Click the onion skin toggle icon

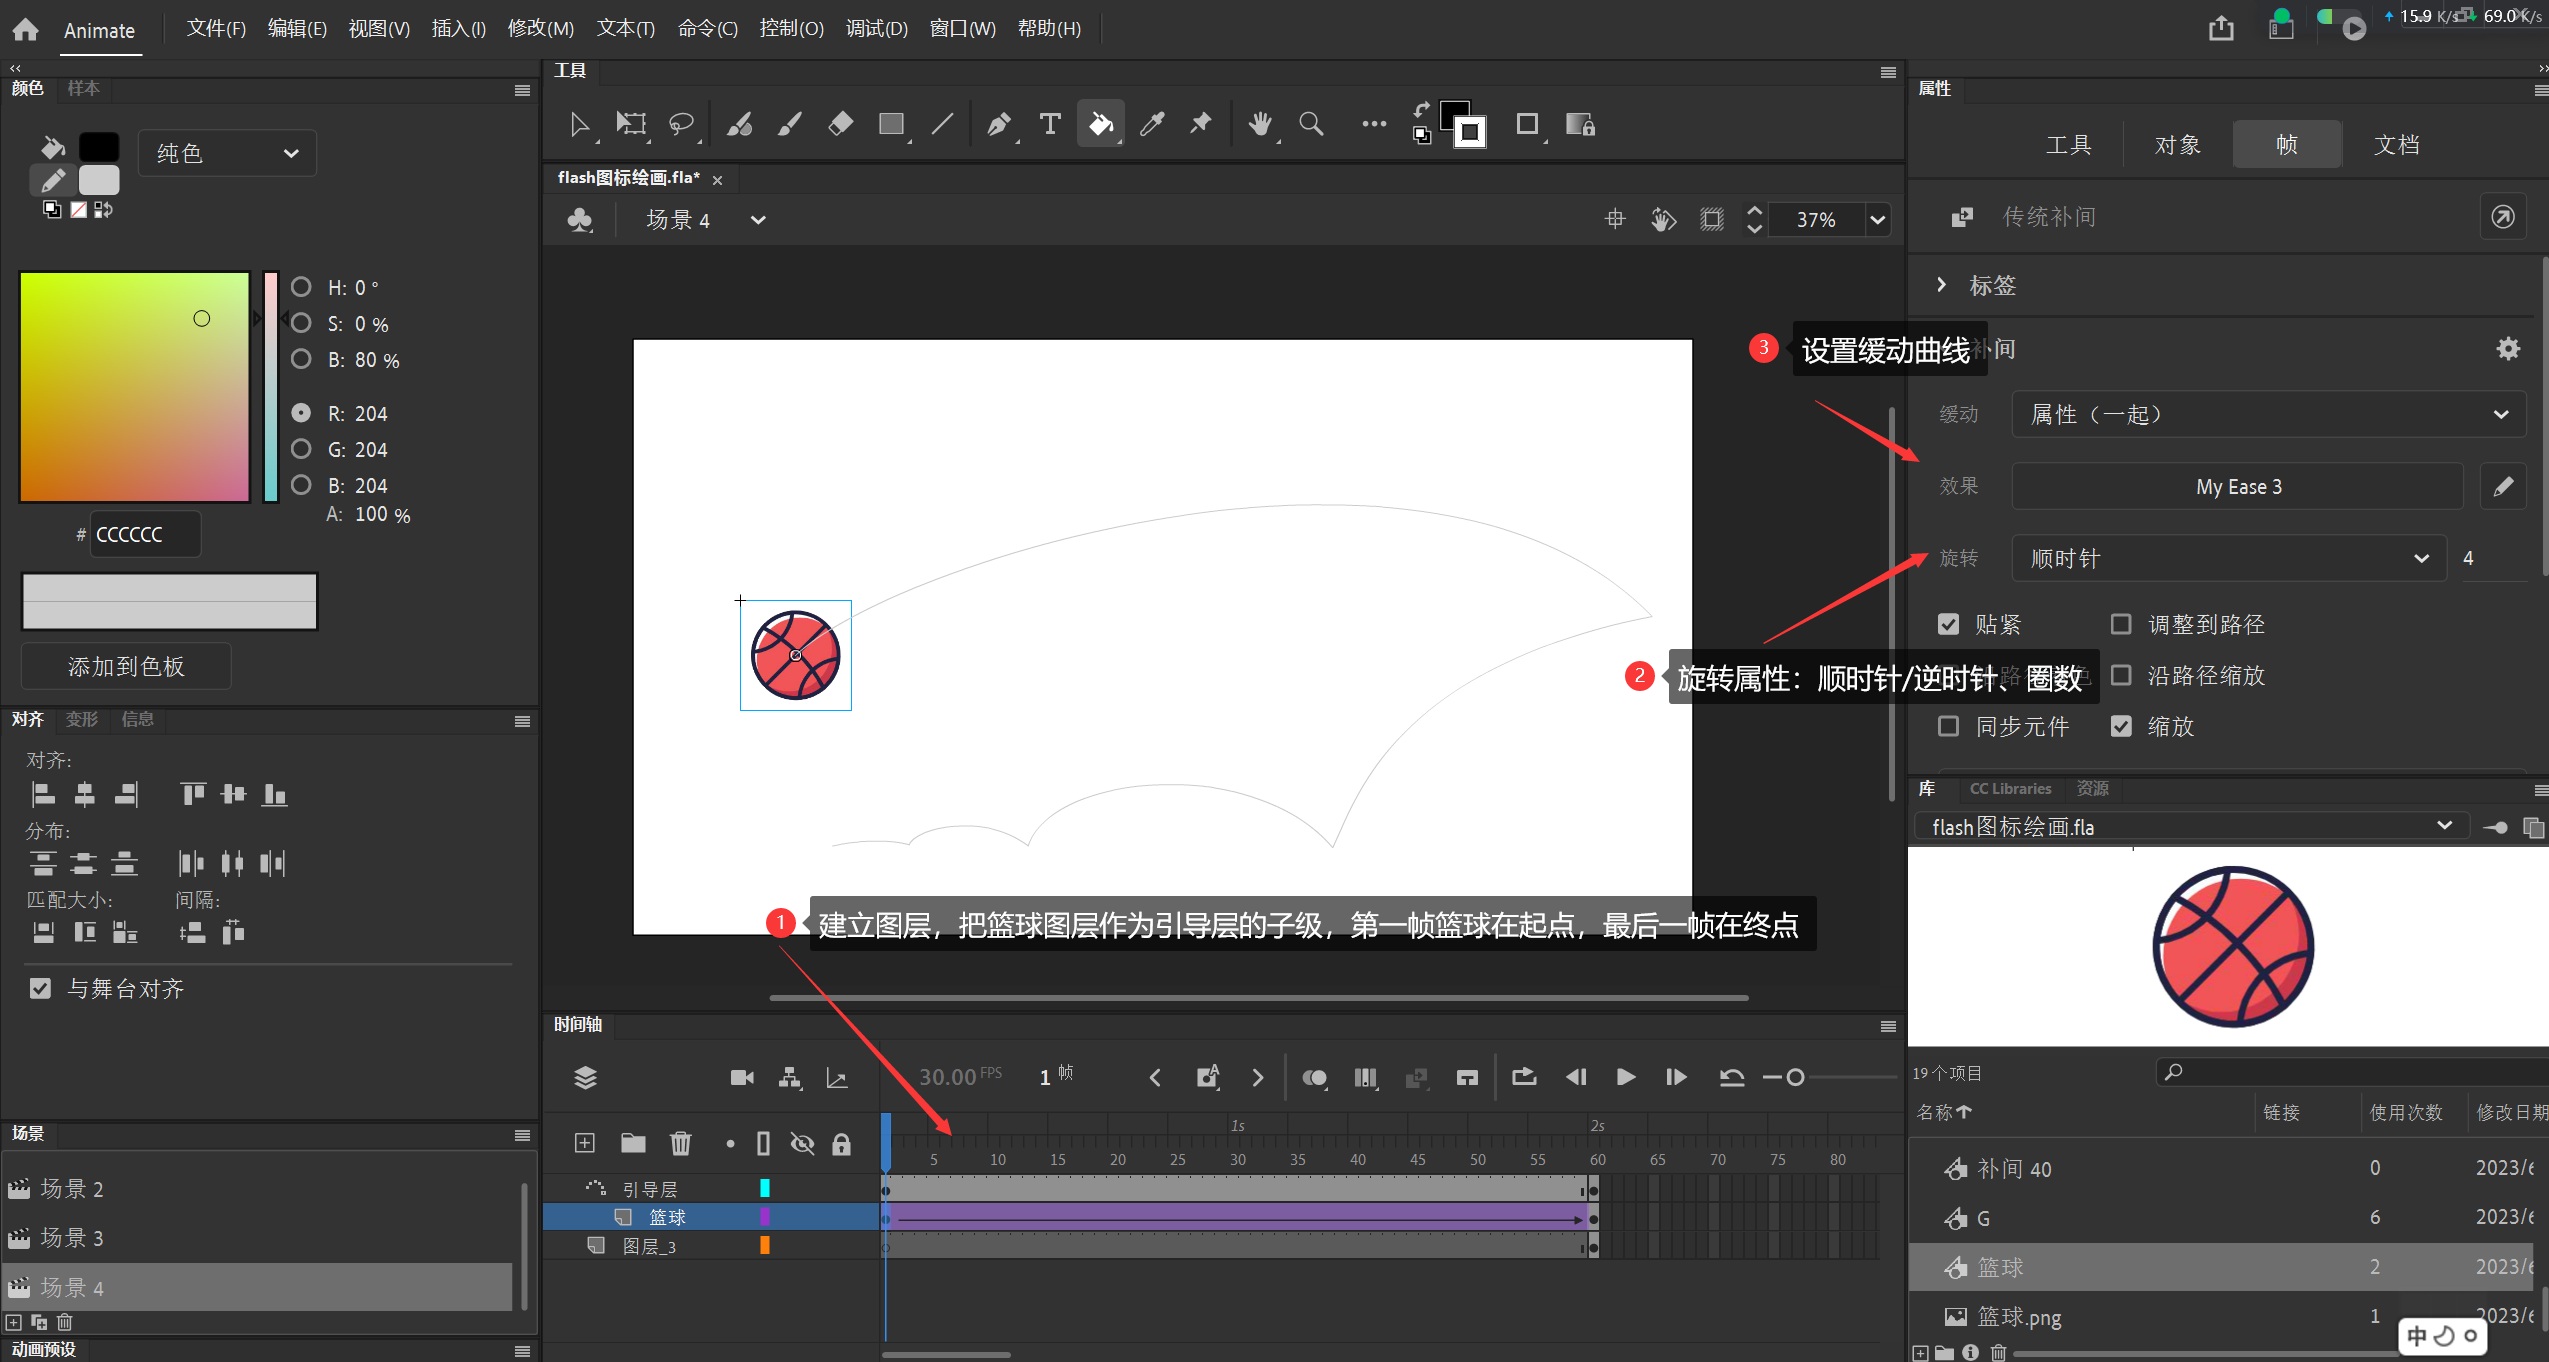coord(1317,1077)
